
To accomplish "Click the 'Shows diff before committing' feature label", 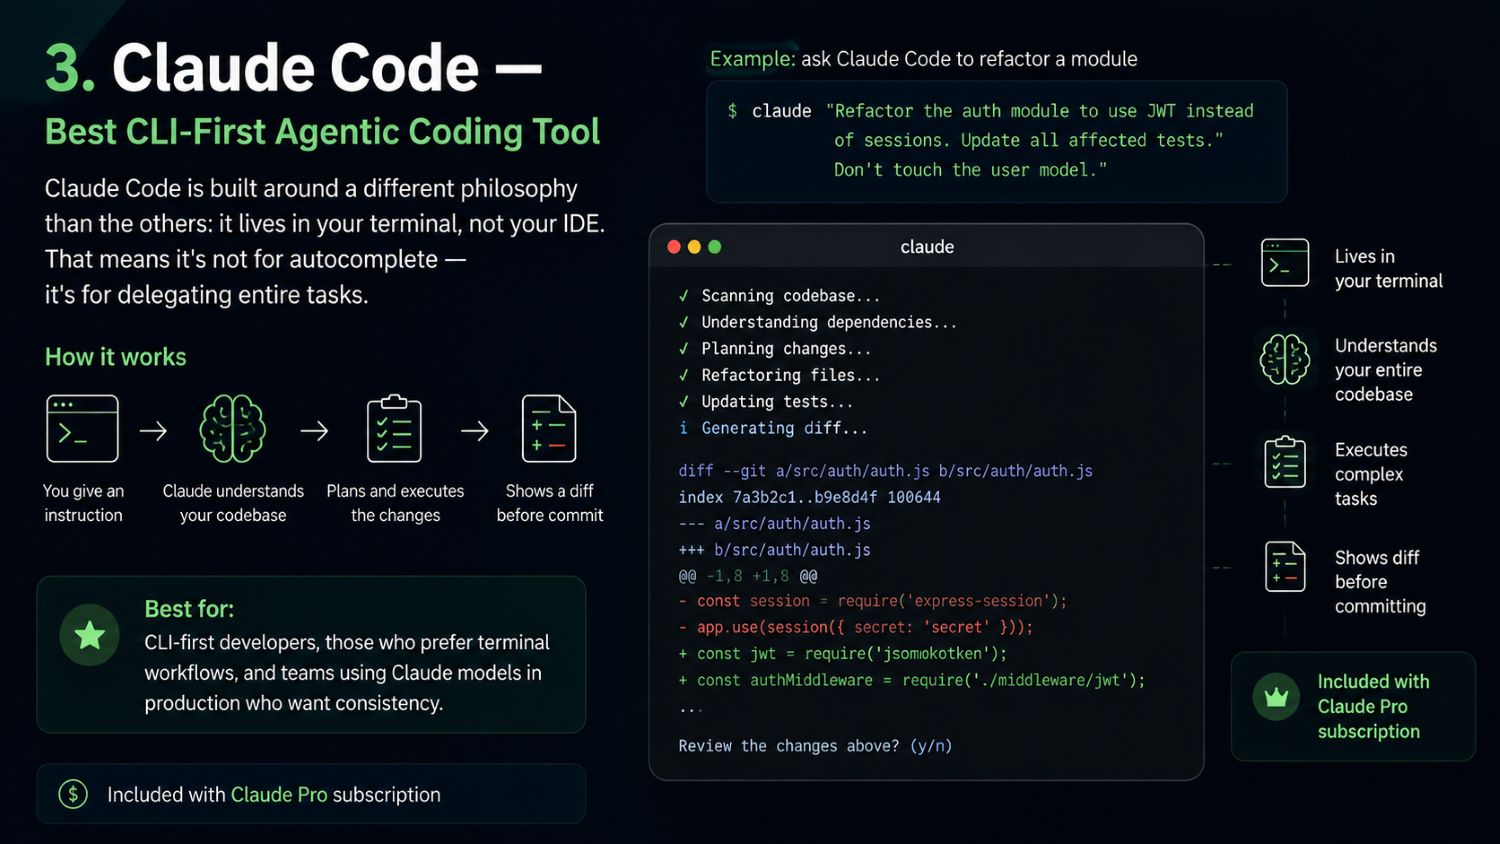I will (x=1380, y=582).
